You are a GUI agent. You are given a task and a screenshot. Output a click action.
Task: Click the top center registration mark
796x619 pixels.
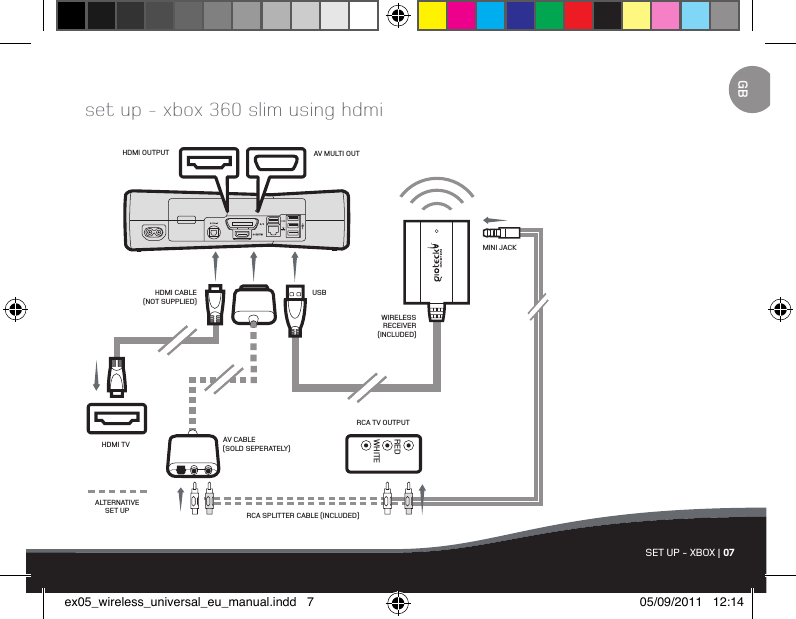399,16
